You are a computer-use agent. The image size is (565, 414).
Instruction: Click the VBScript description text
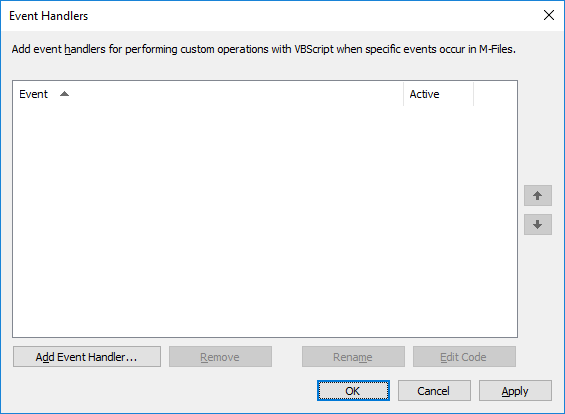coord(263,49)
